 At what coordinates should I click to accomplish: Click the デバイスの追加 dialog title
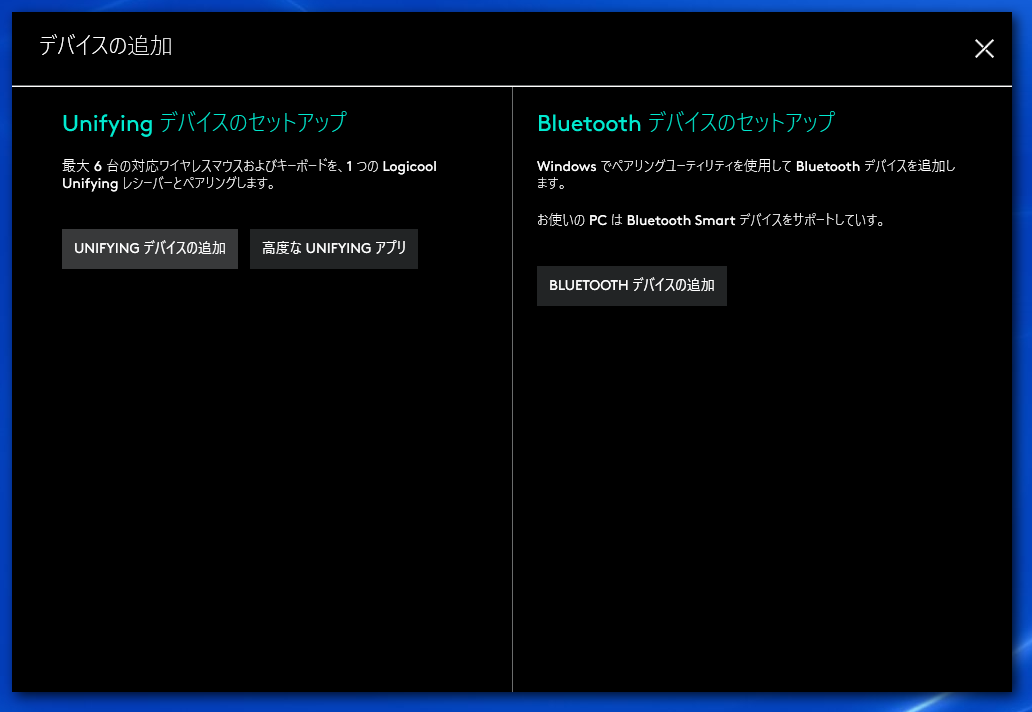[105, 46]
